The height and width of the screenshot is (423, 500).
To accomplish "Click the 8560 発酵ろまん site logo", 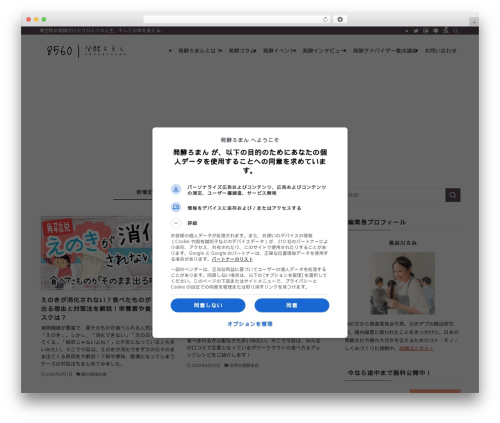I will (x=86, y=51).
